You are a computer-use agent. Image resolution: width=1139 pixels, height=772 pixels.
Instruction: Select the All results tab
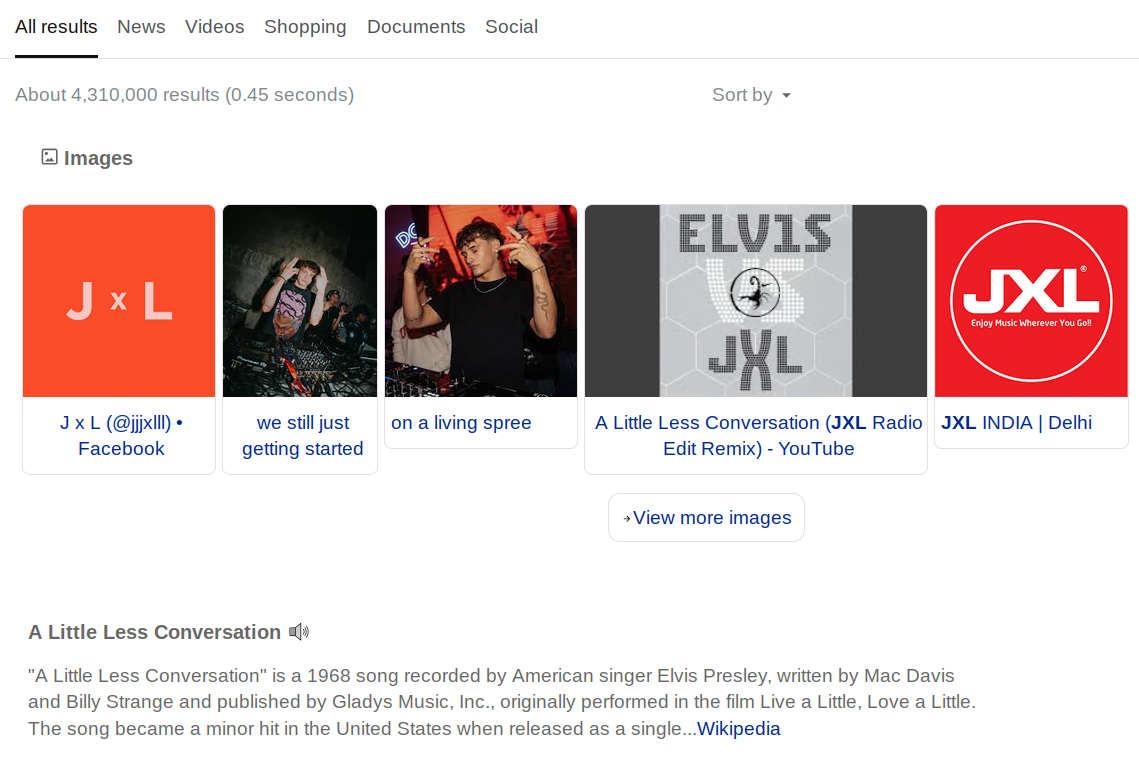(56, 27)
